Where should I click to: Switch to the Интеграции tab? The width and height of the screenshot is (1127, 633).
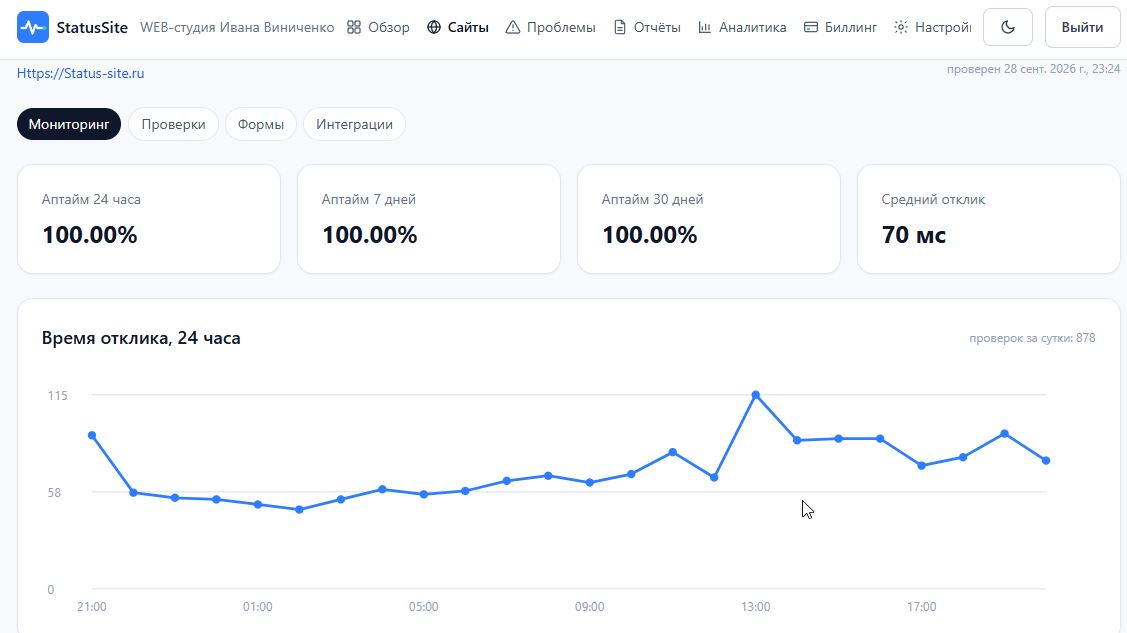pos(354,124)
